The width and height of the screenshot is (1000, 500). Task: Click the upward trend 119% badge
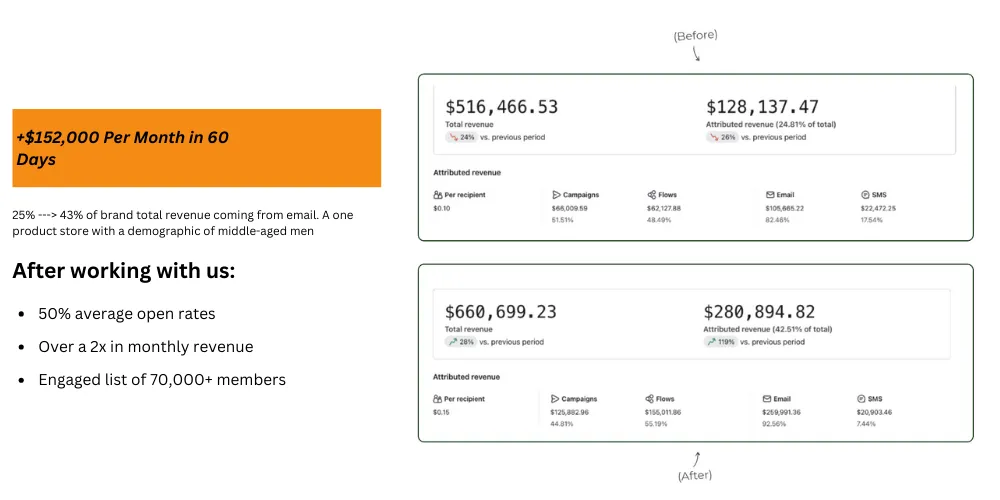click(x=721, y=341)
